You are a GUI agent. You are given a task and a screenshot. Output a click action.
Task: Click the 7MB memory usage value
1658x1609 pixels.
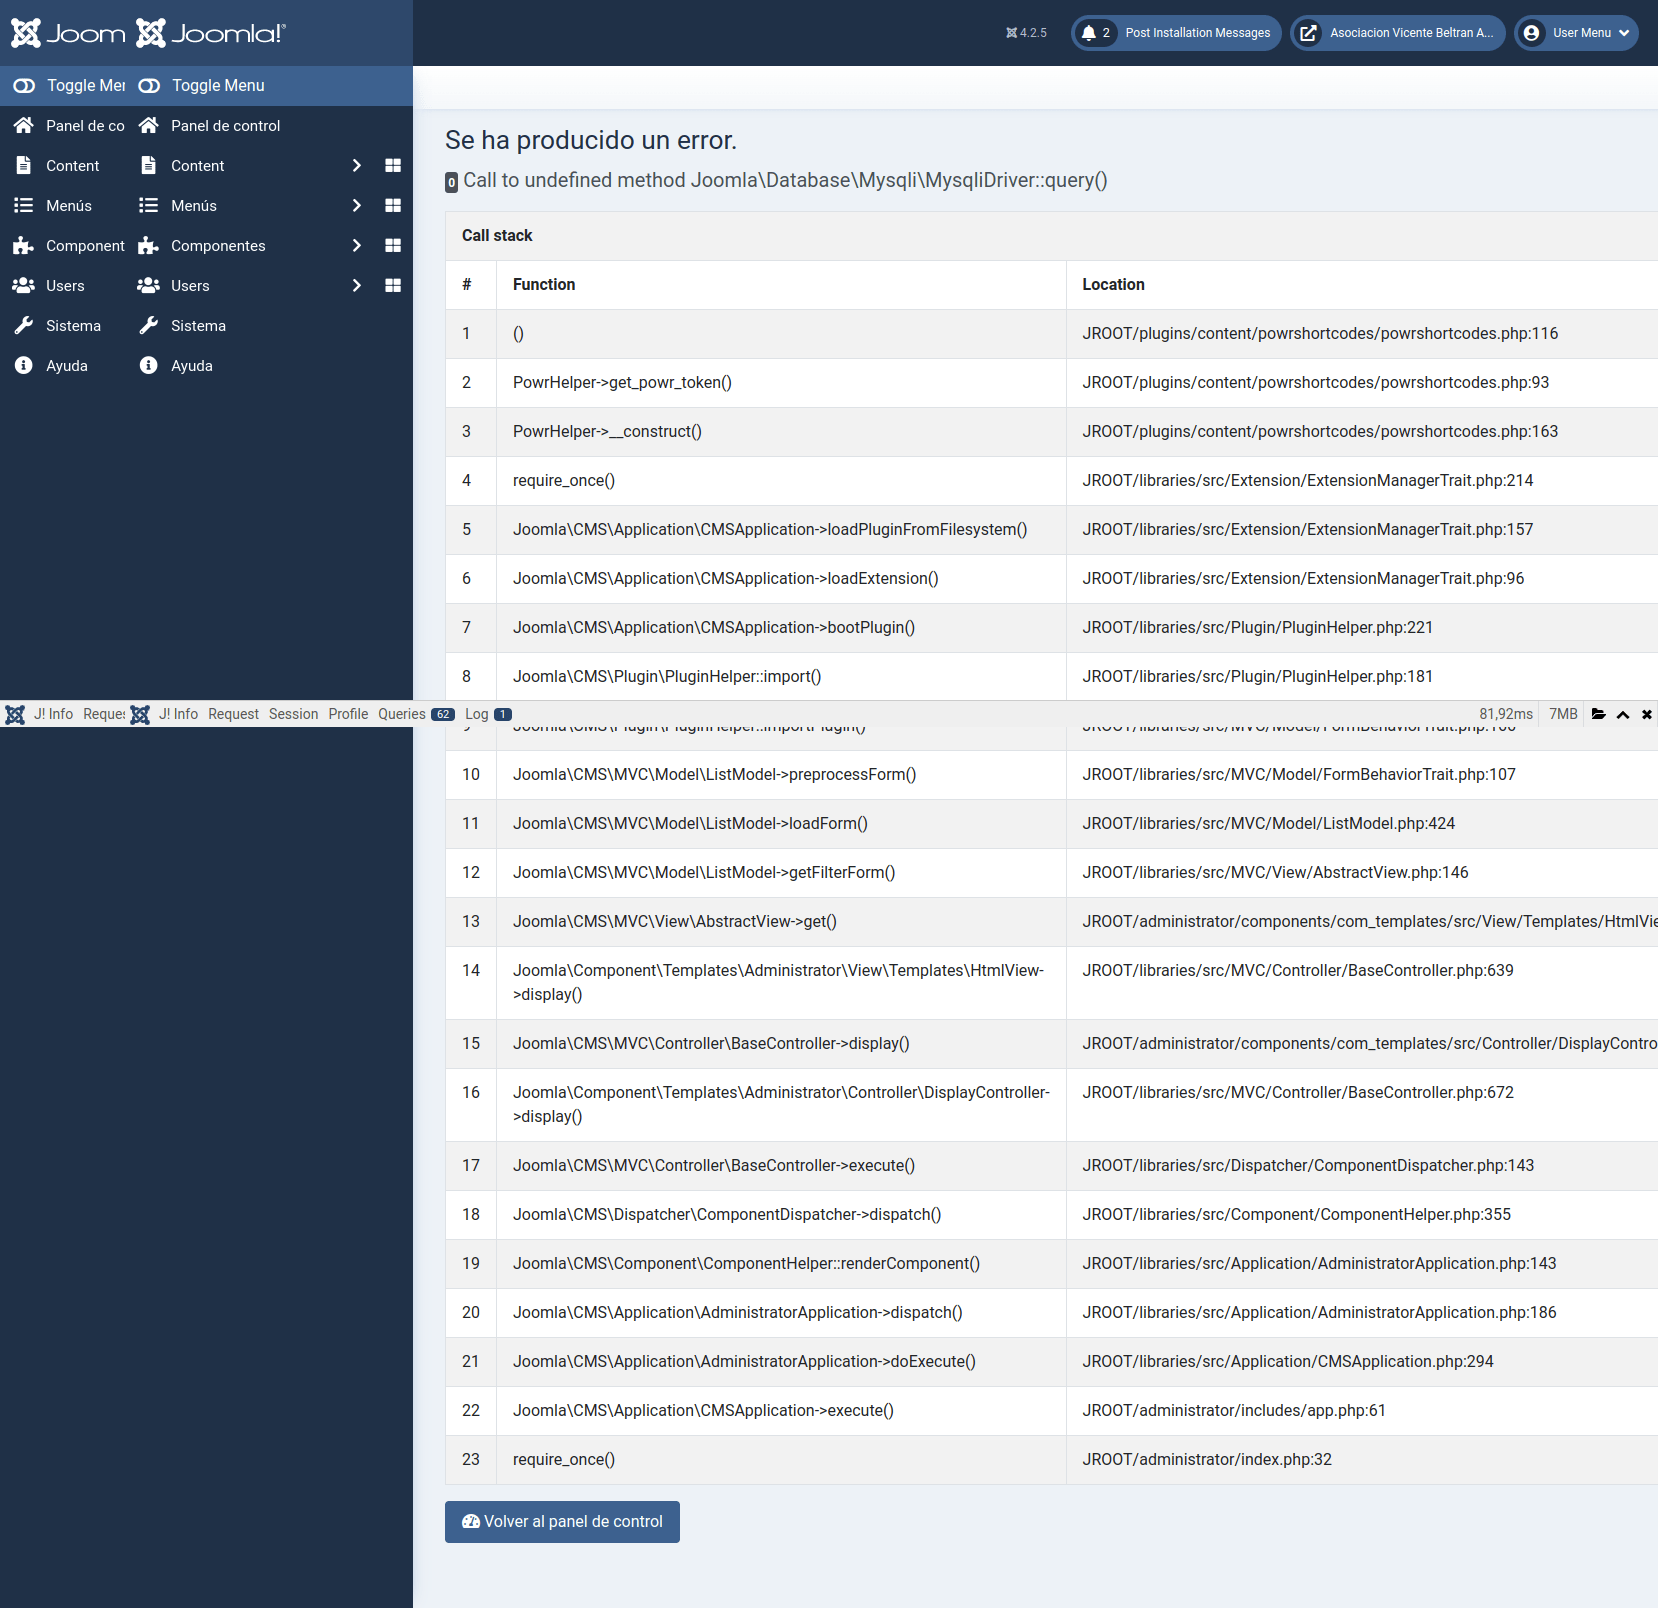(1563, 714)
